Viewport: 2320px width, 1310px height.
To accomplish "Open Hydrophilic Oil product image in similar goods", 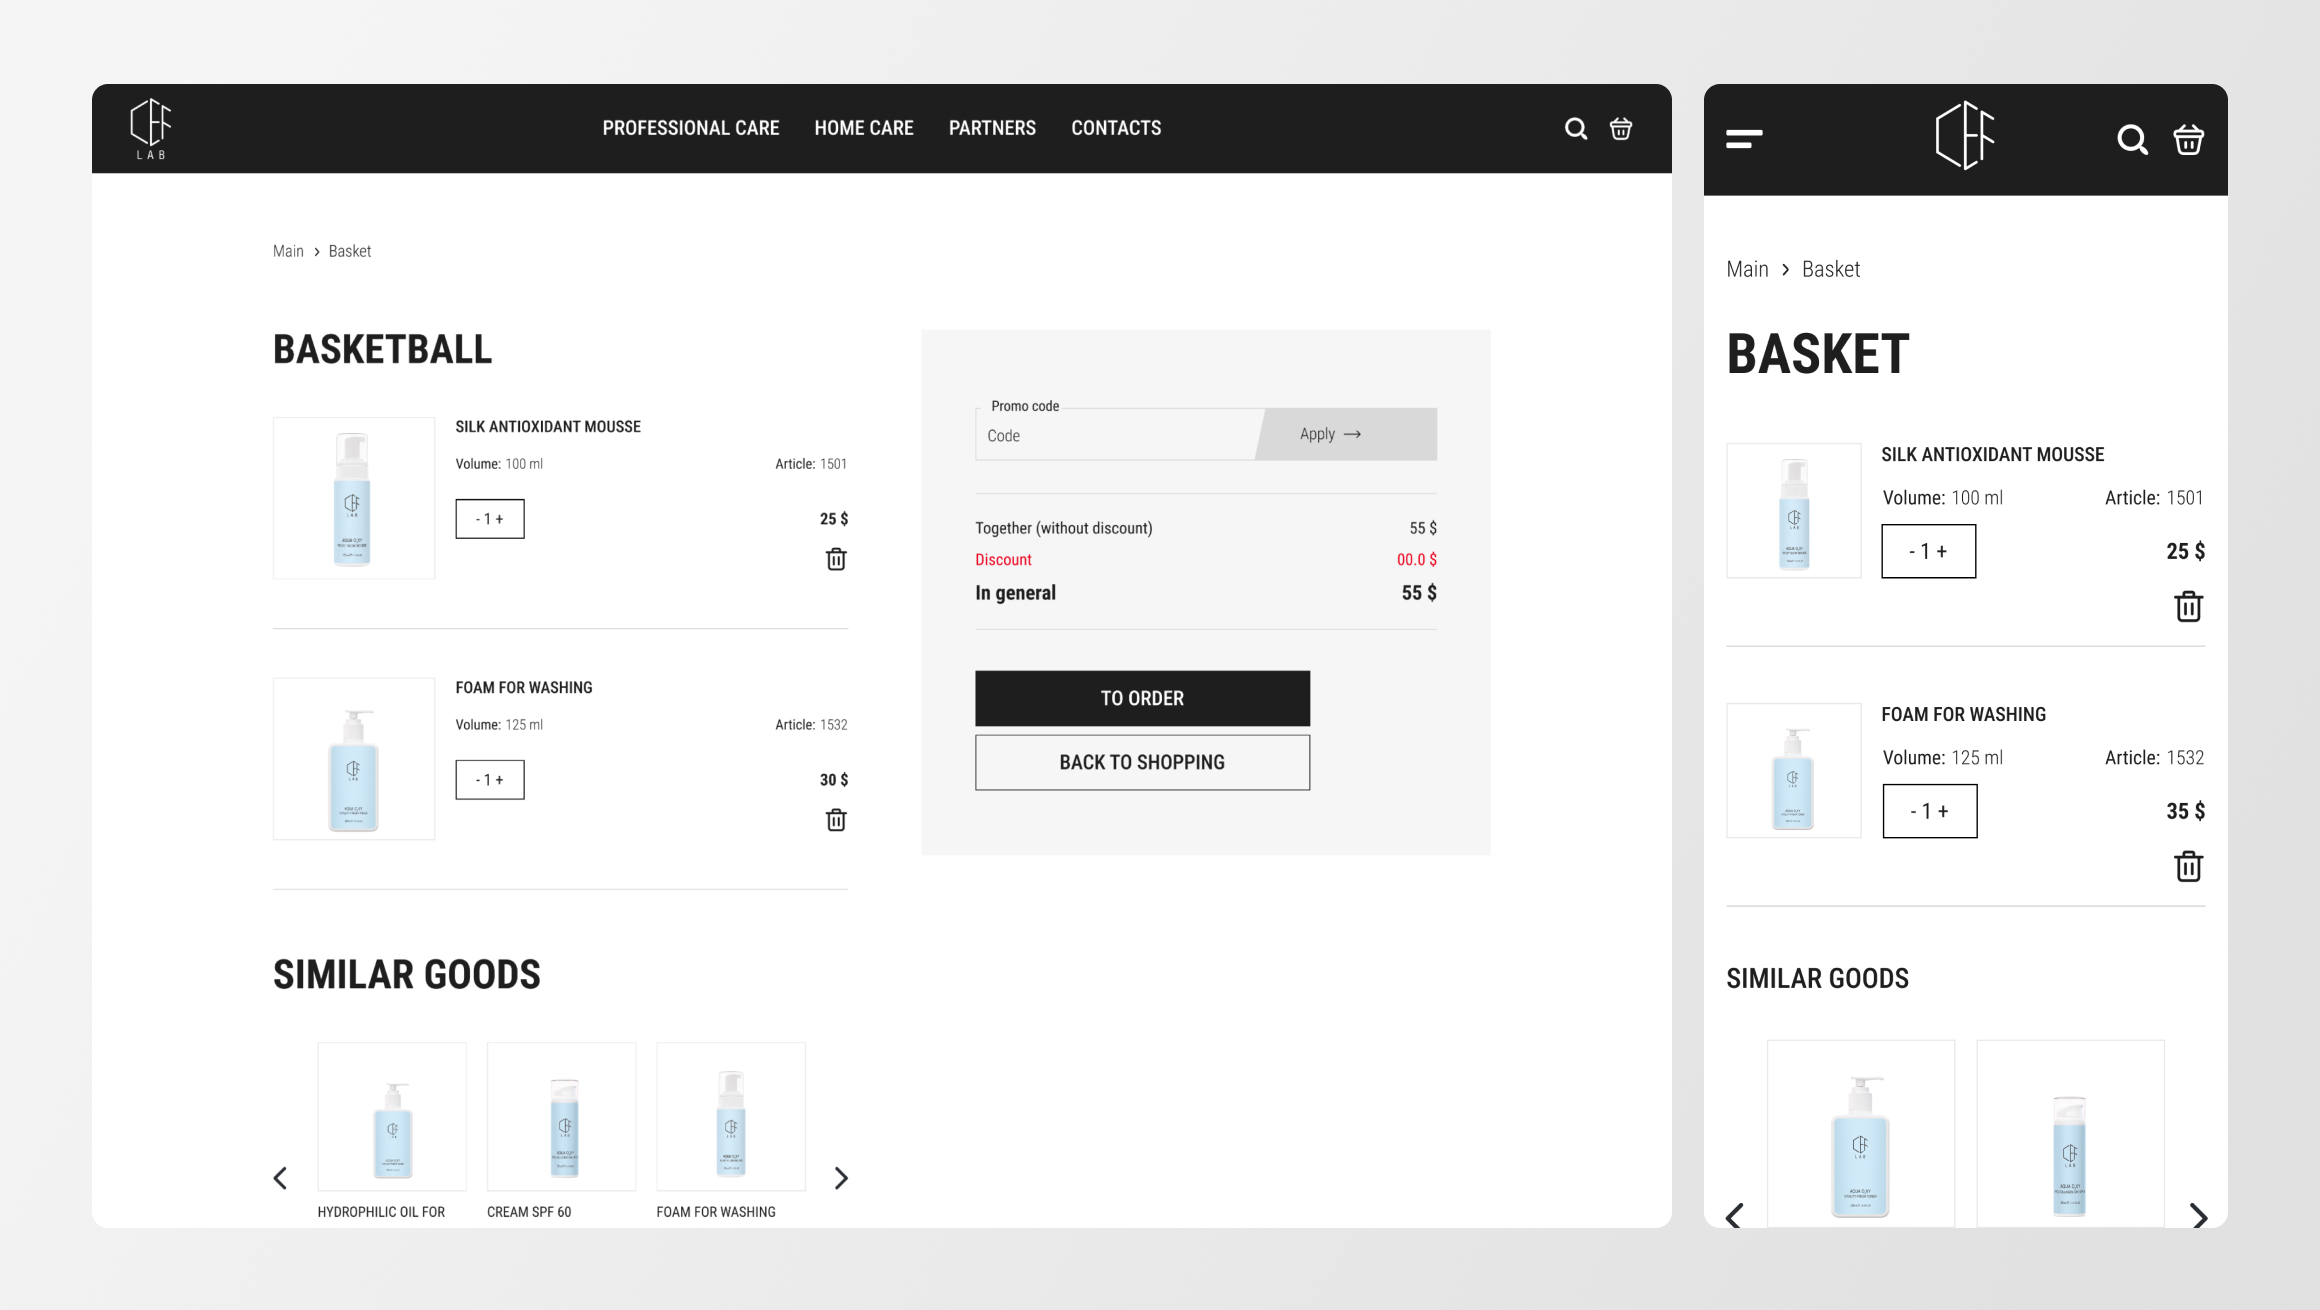I will (x=392, y=1116).
